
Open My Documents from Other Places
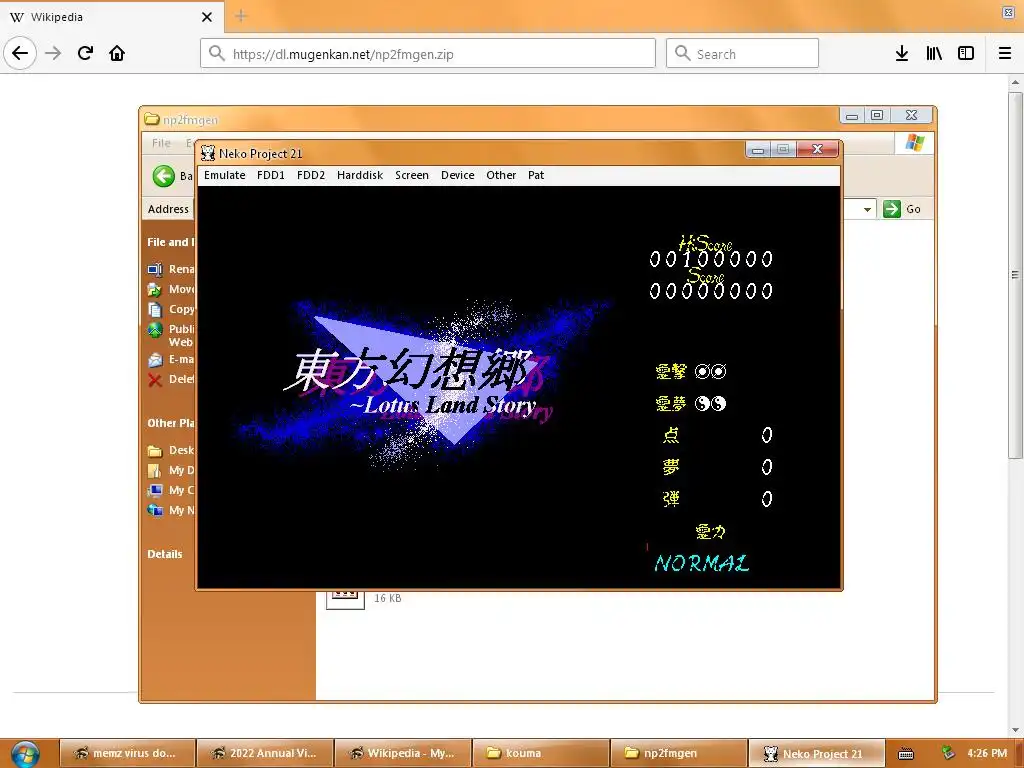coord(155,470)
